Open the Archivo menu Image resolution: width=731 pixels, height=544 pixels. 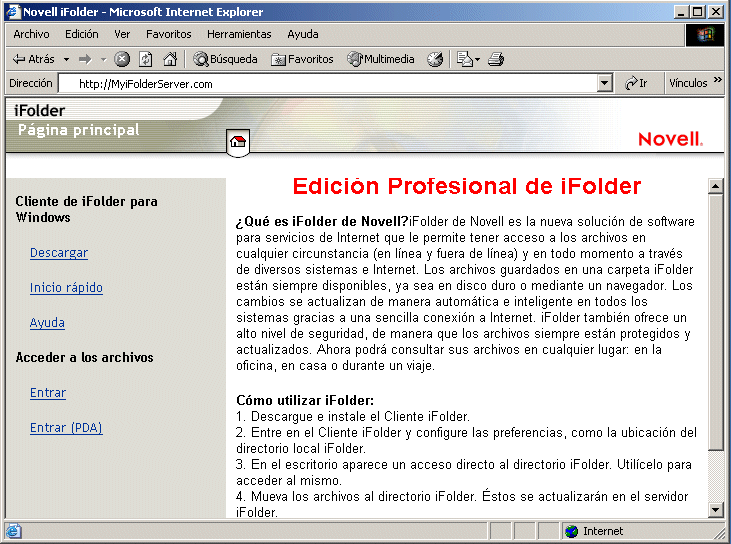31,34
